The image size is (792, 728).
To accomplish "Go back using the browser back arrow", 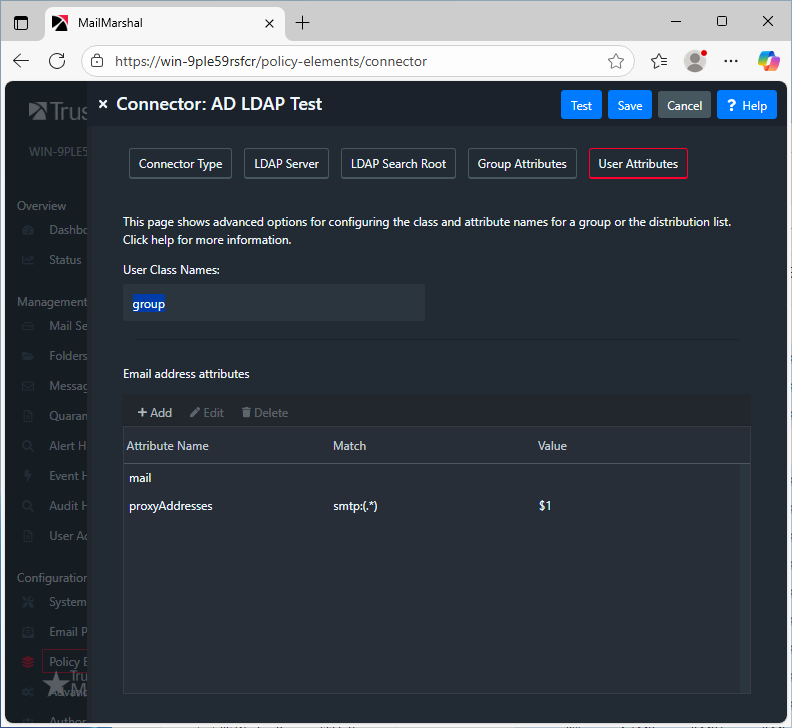I will point(22,61).
